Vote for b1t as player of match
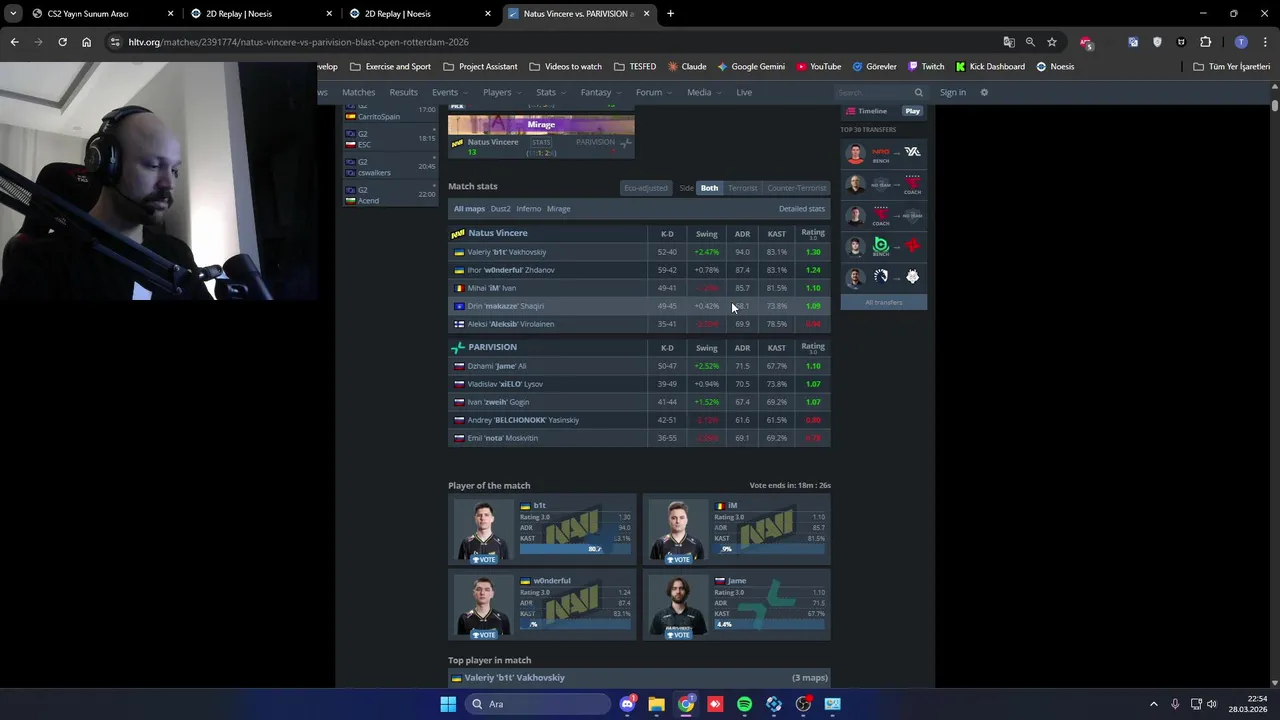Viewport: 1280px width, 720px height. click(485, 559)
